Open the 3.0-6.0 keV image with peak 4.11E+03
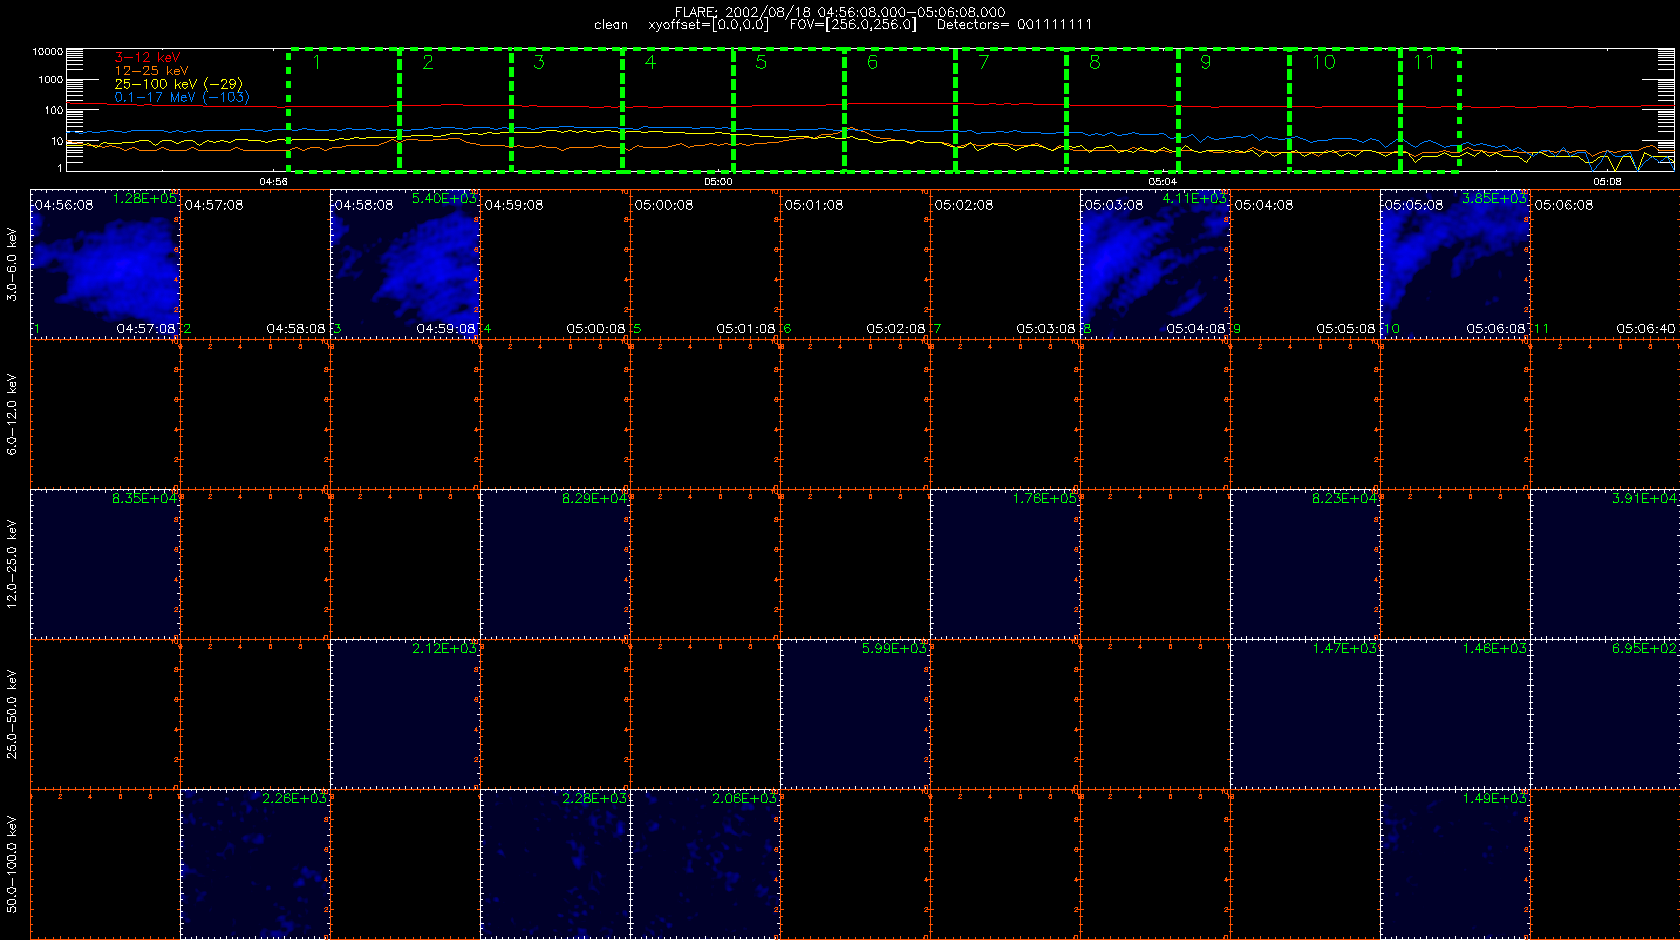The image size is (1680, 940). [x=1155, y=264]
